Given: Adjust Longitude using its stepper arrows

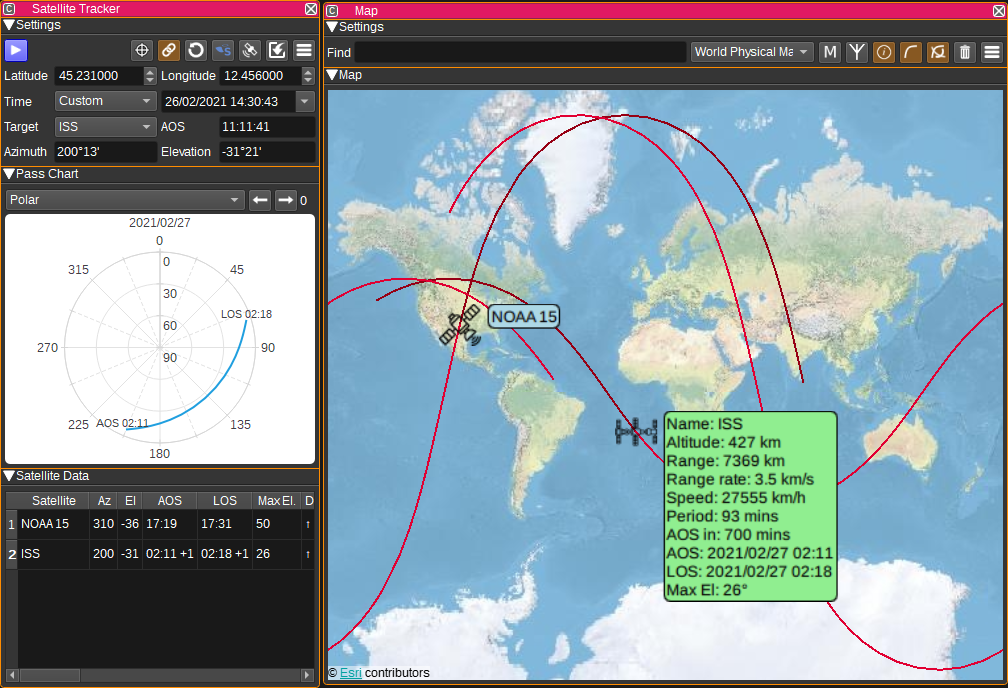Looking at the screenshot, I should (x=308, y=76).
